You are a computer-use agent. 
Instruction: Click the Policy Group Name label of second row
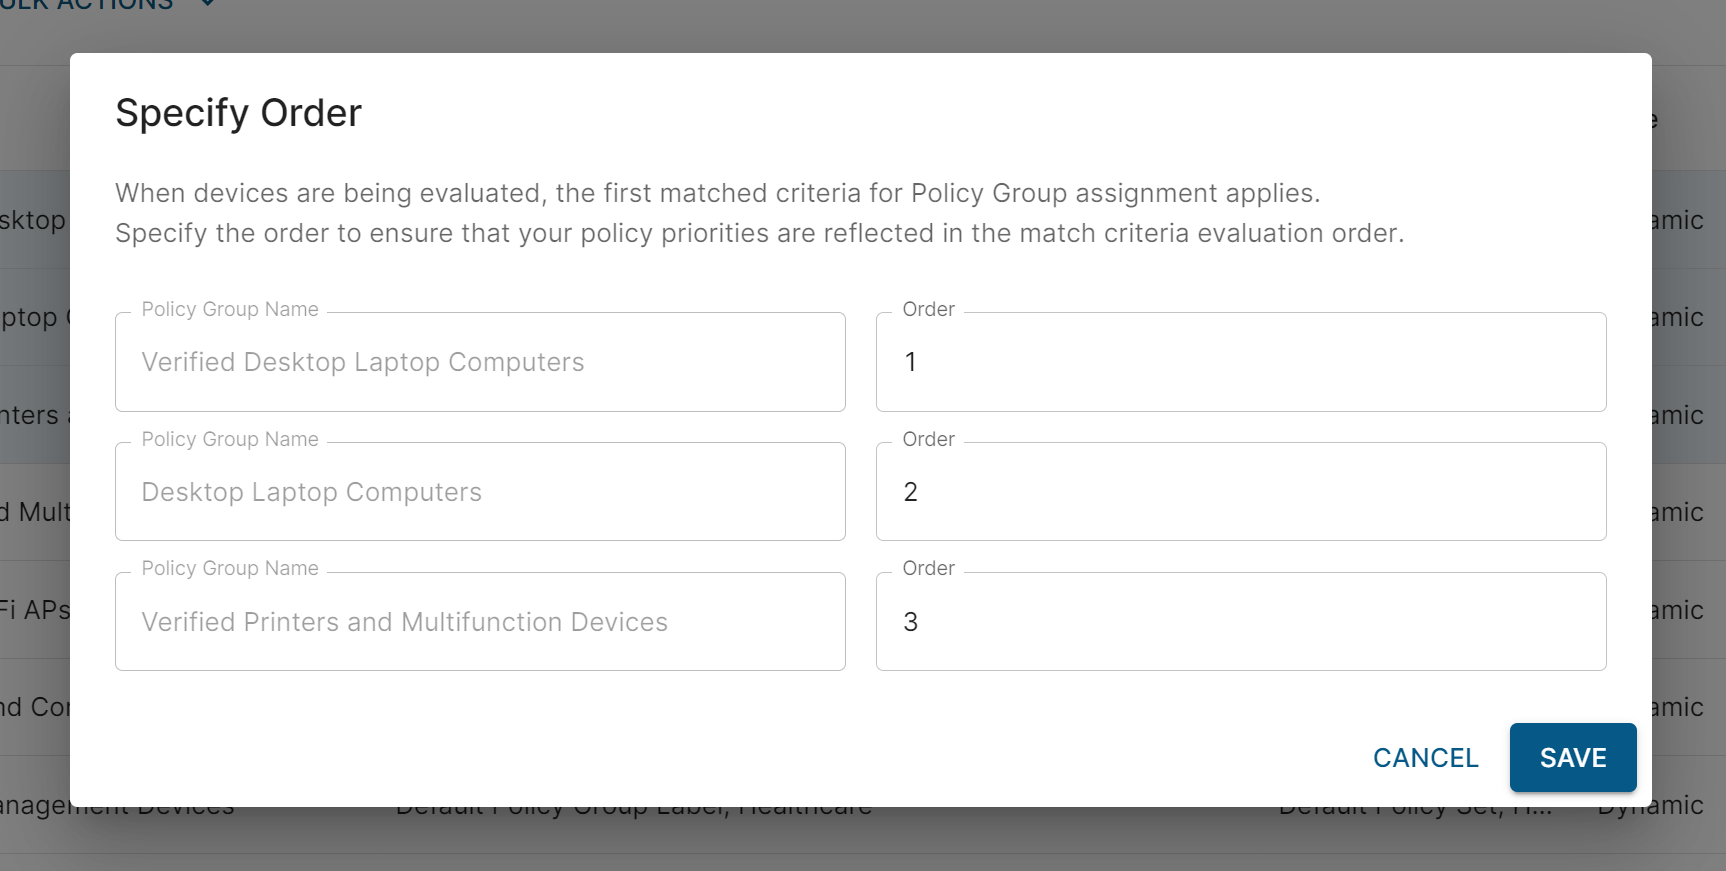[230, 440]
